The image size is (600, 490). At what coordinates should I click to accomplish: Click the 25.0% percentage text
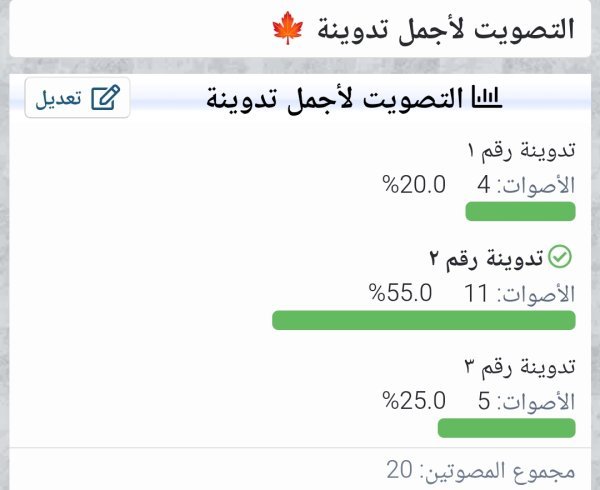[414, 401]
